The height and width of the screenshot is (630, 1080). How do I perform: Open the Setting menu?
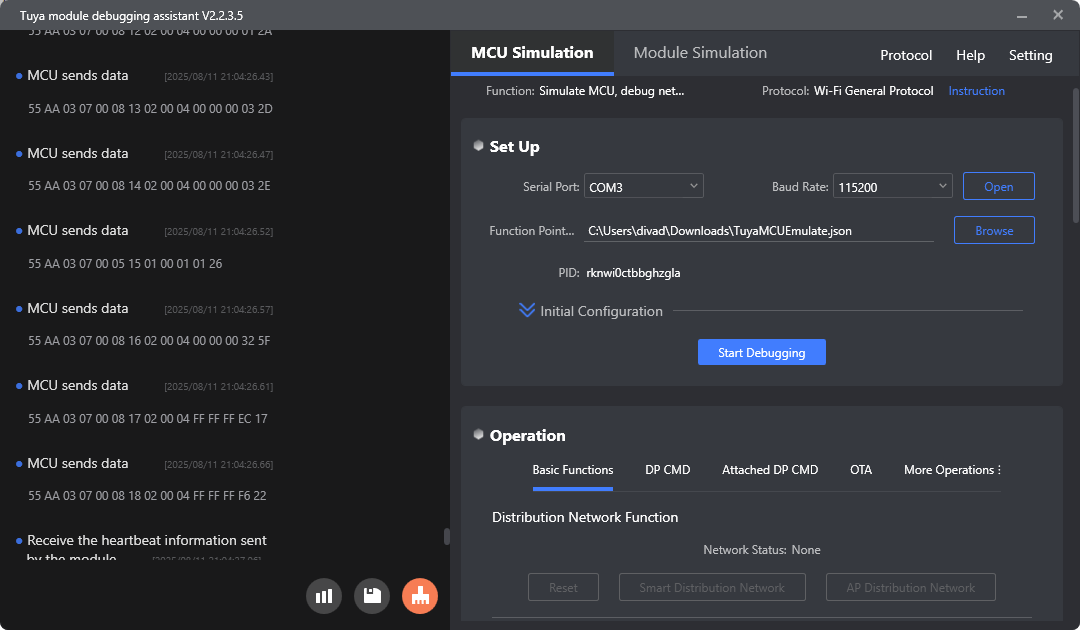[x=1030, y=55]
